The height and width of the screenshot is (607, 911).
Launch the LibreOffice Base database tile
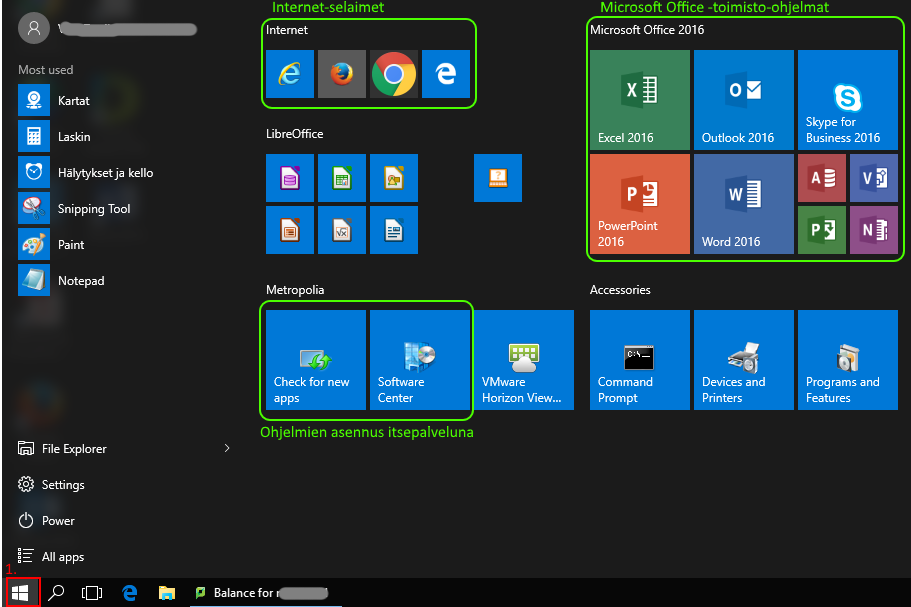point(290,178)
